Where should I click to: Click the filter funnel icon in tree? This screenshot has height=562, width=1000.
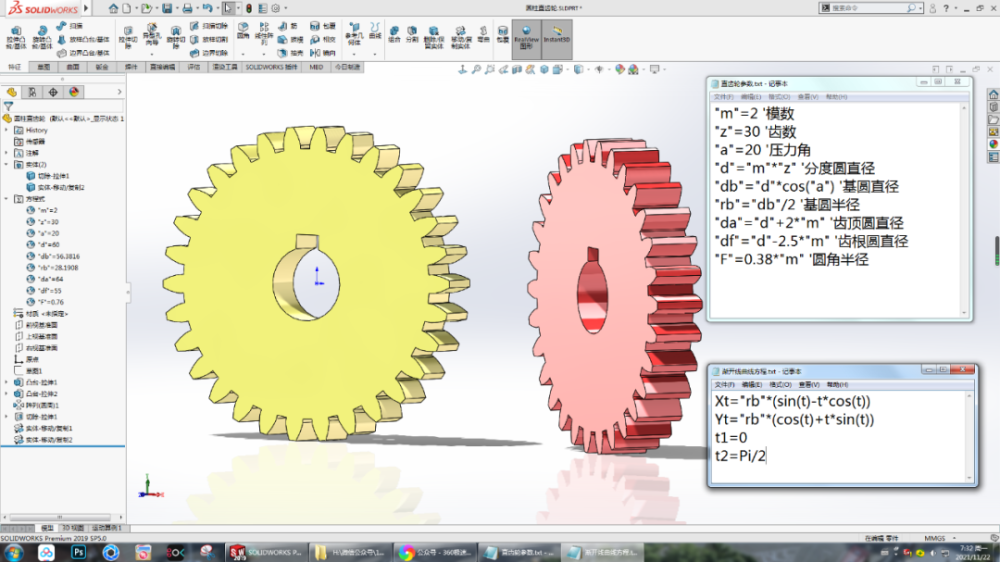tap(8, 107)
